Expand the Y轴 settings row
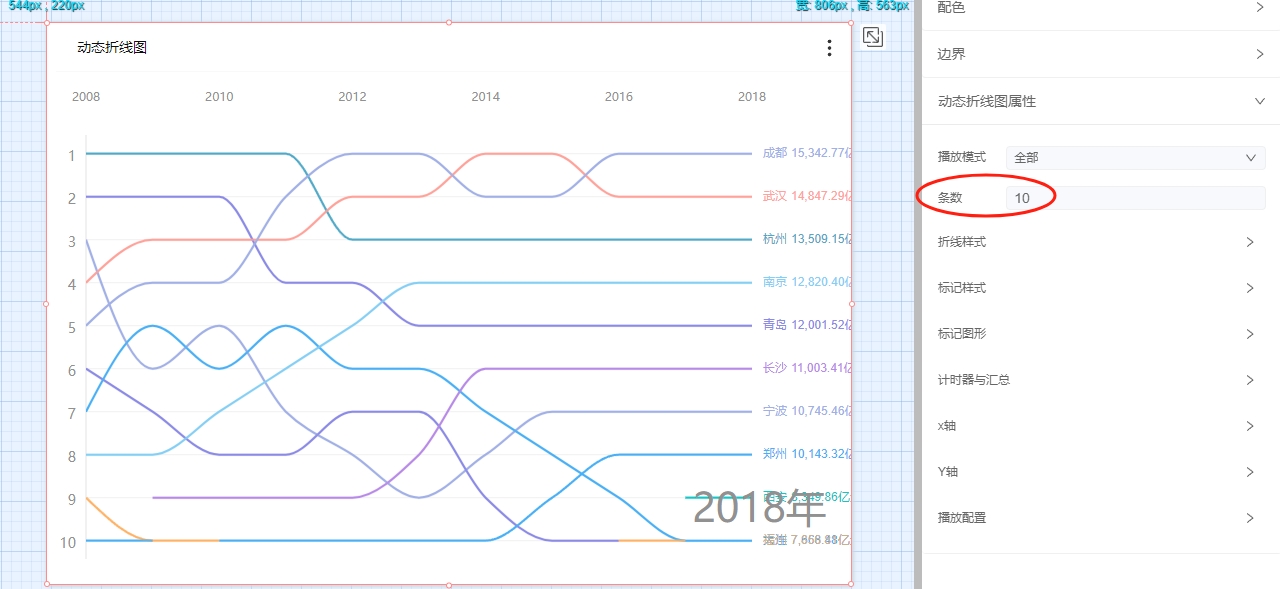The image size is (1280, 589). click(x=1100, y=472)
